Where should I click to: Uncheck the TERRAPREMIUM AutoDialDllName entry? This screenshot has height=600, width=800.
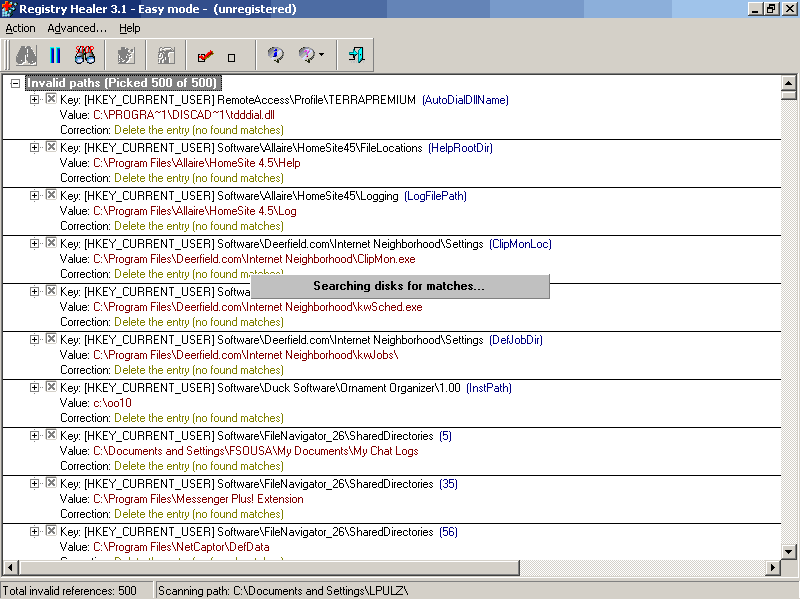[49, 99]
